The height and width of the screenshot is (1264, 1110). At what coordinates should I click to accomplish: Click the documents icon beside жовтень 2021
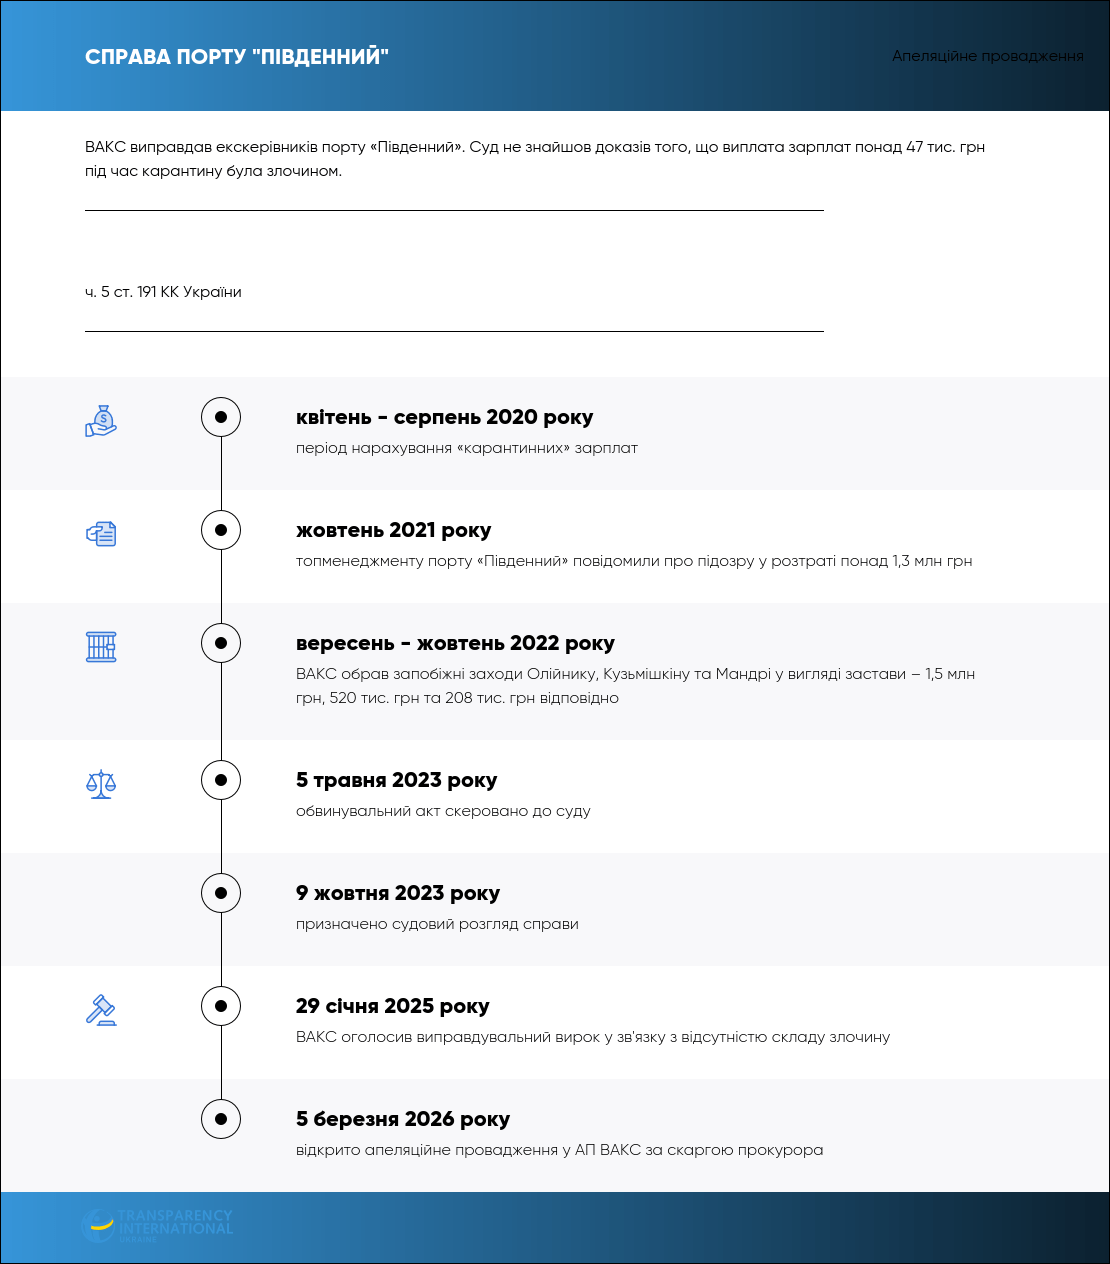click(x=101, y=534)
